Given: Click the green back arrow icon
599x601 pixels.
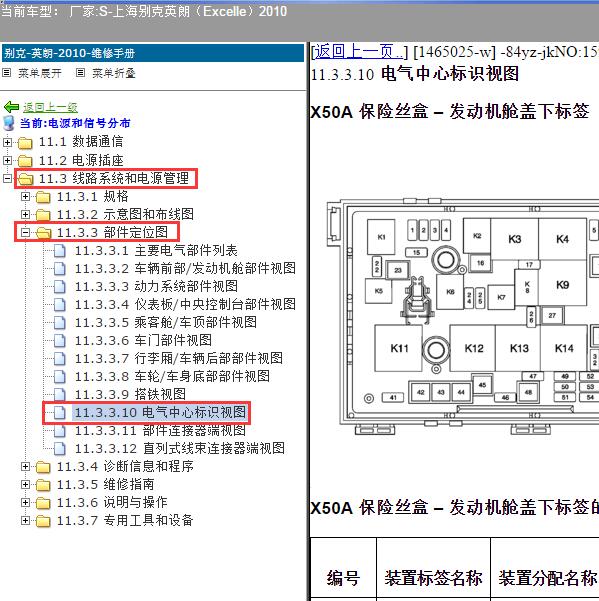Looking at the screenshot, I should click(x=11, y=107).
